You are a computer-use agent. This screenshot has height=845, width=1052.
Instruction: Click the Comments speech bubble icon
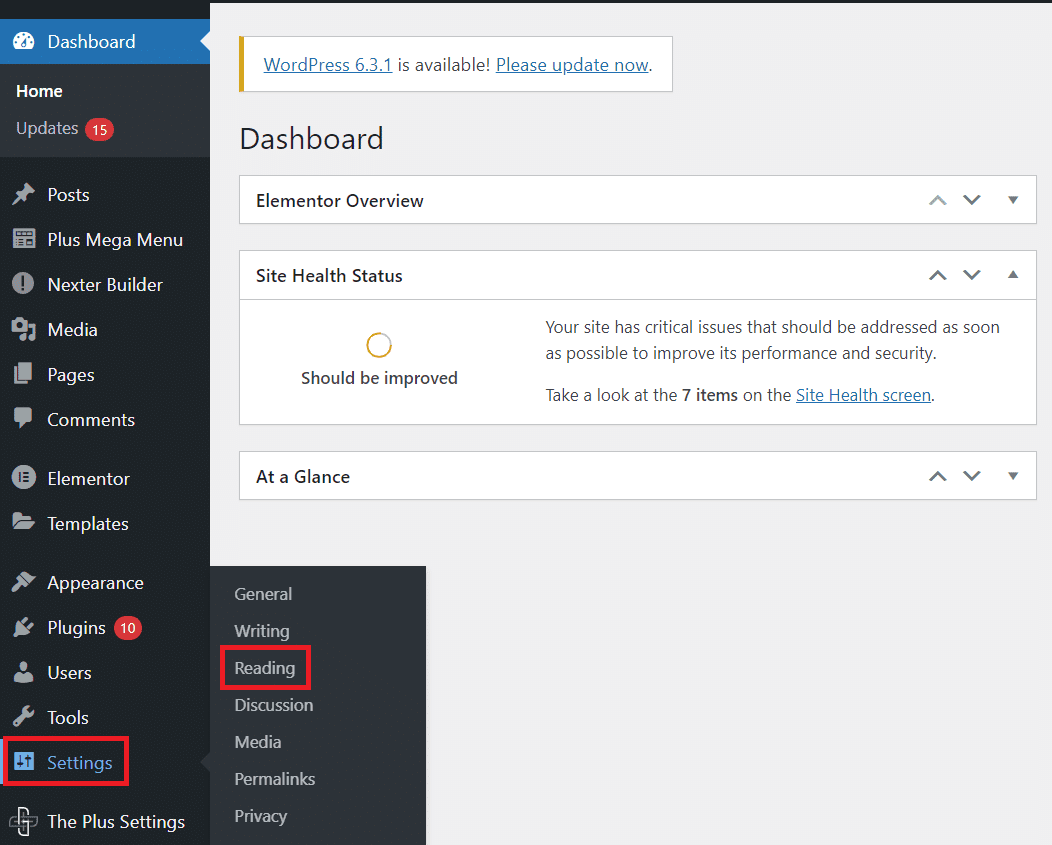tap(24, 419)
